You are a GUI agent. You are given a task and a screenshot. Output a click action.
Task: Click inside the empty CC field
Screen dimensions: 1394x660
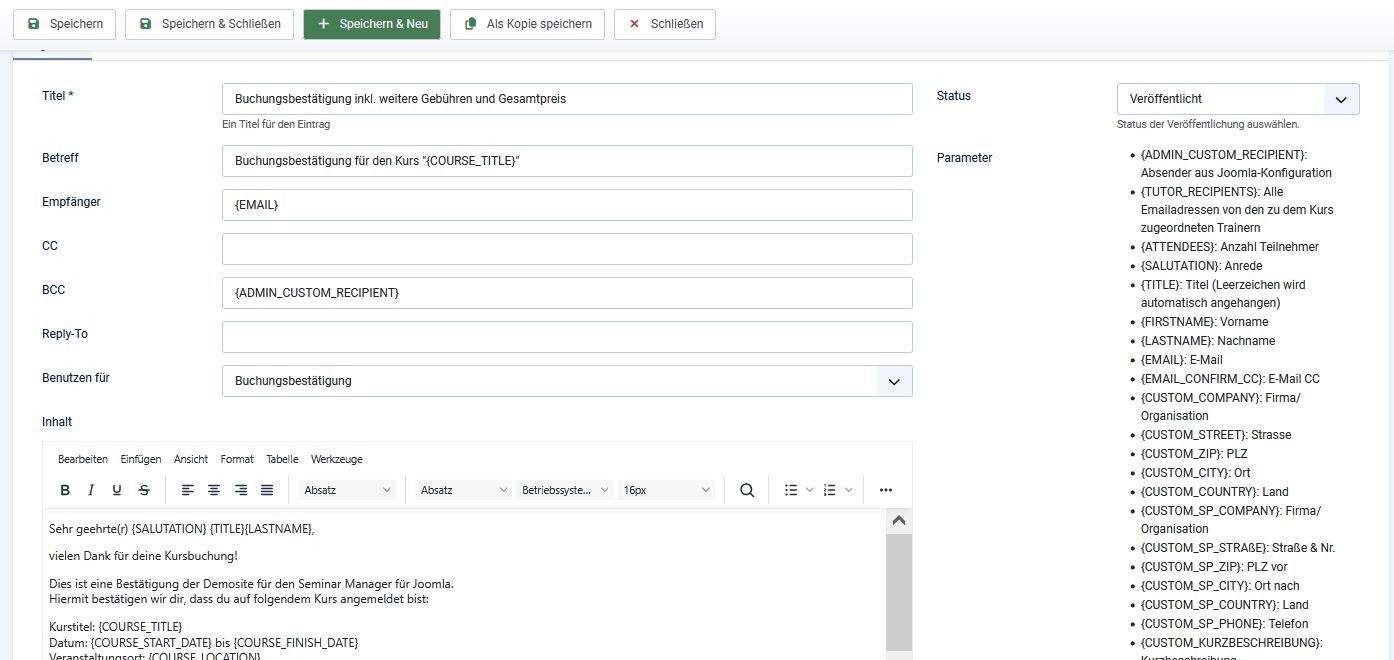567,249
